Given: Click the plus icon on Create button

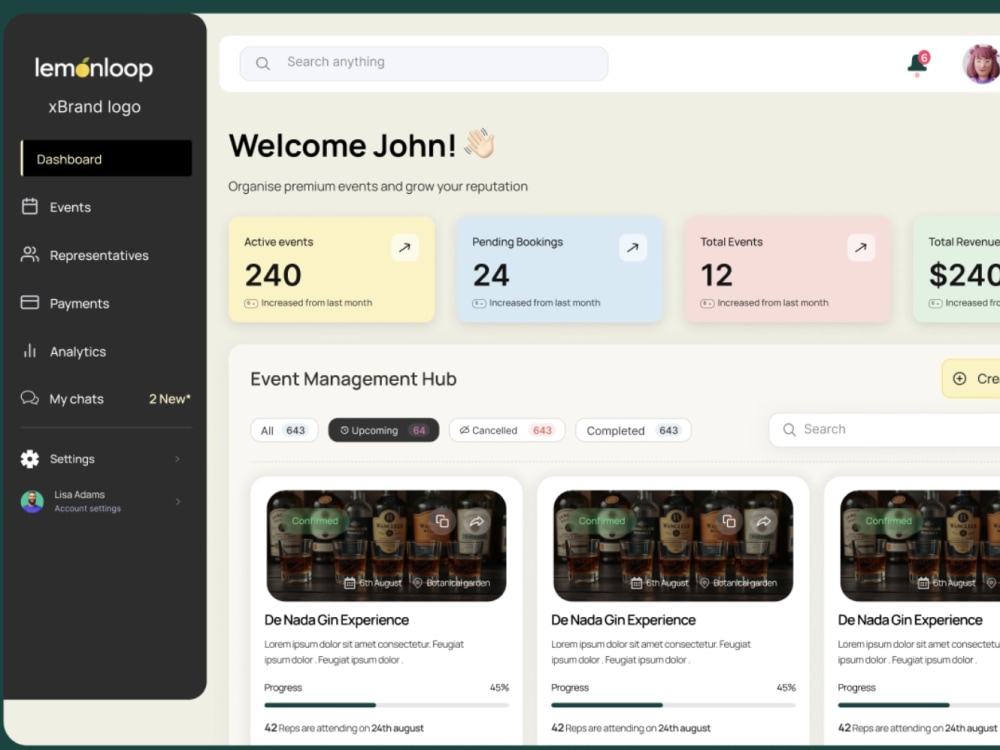Looking at the screenshot, I should (959, 379).
